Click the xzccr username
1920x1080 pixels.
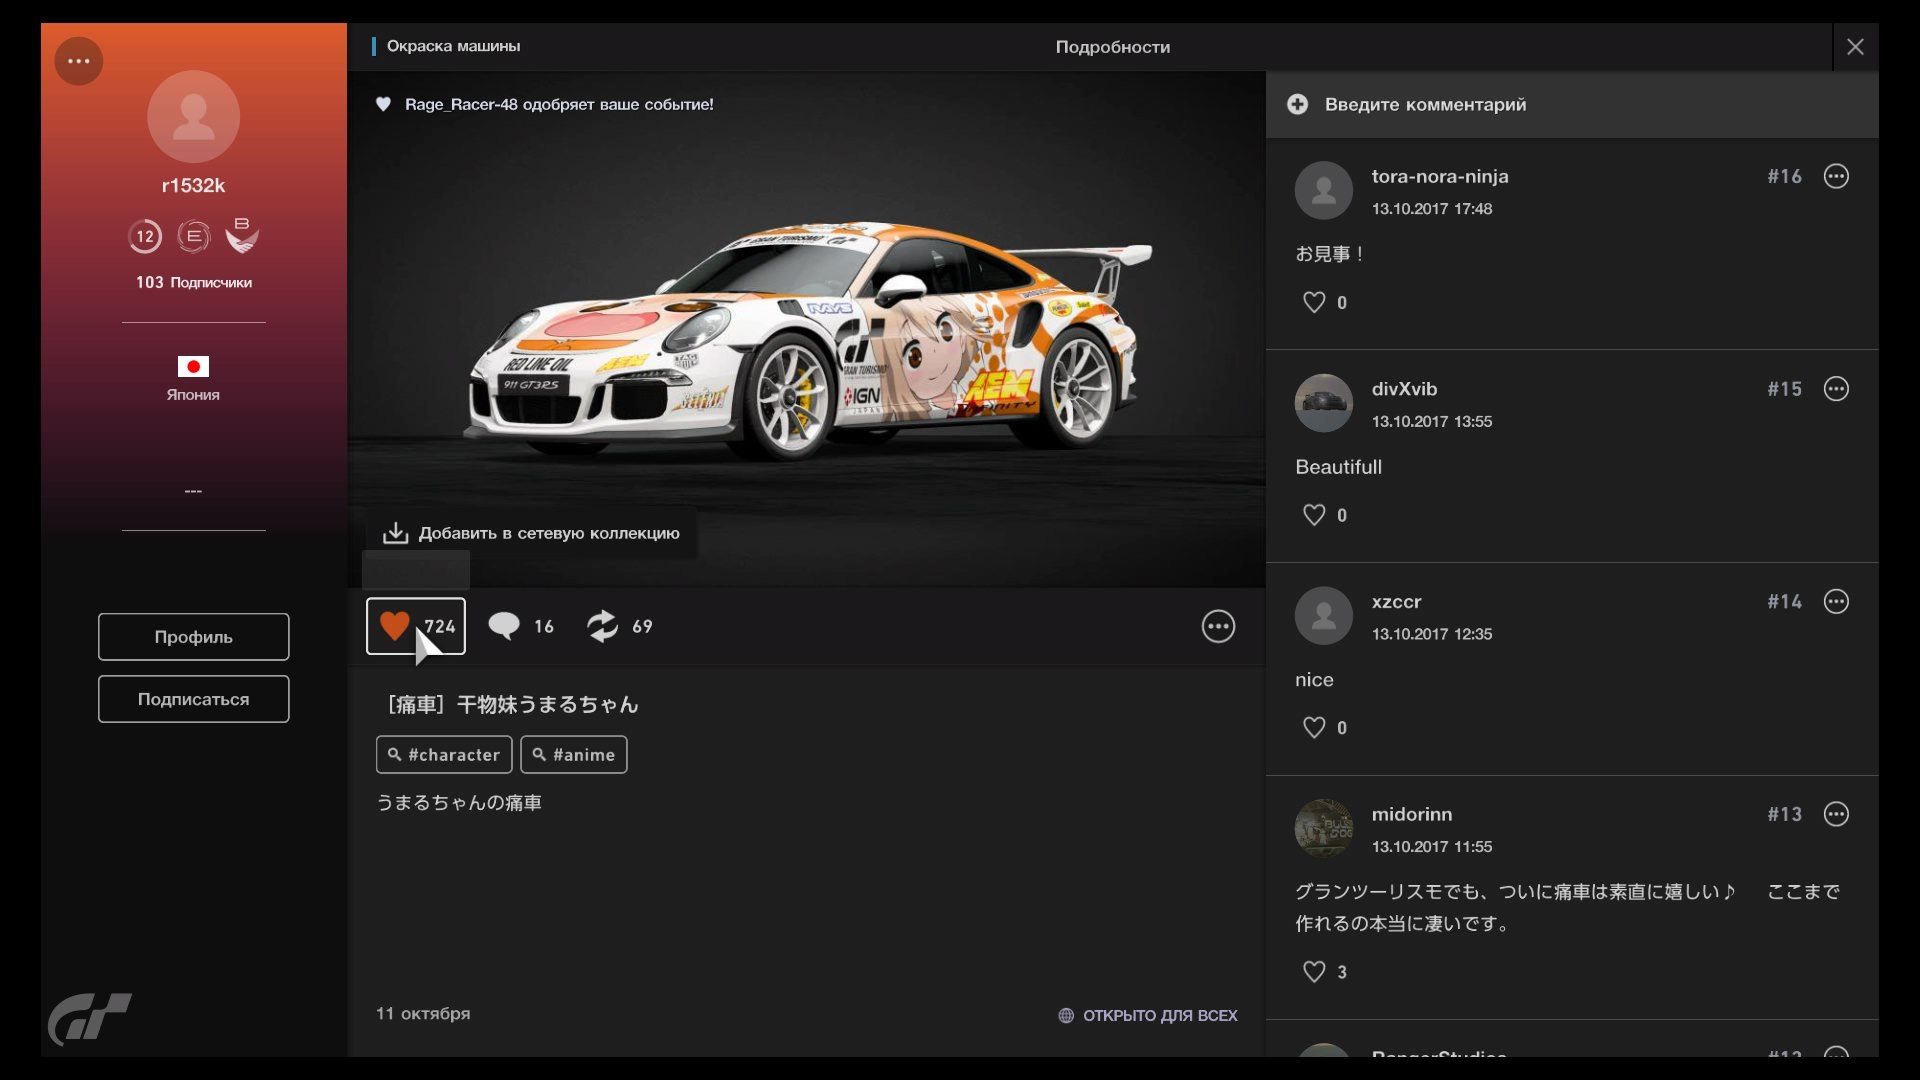coord(1396,602)
